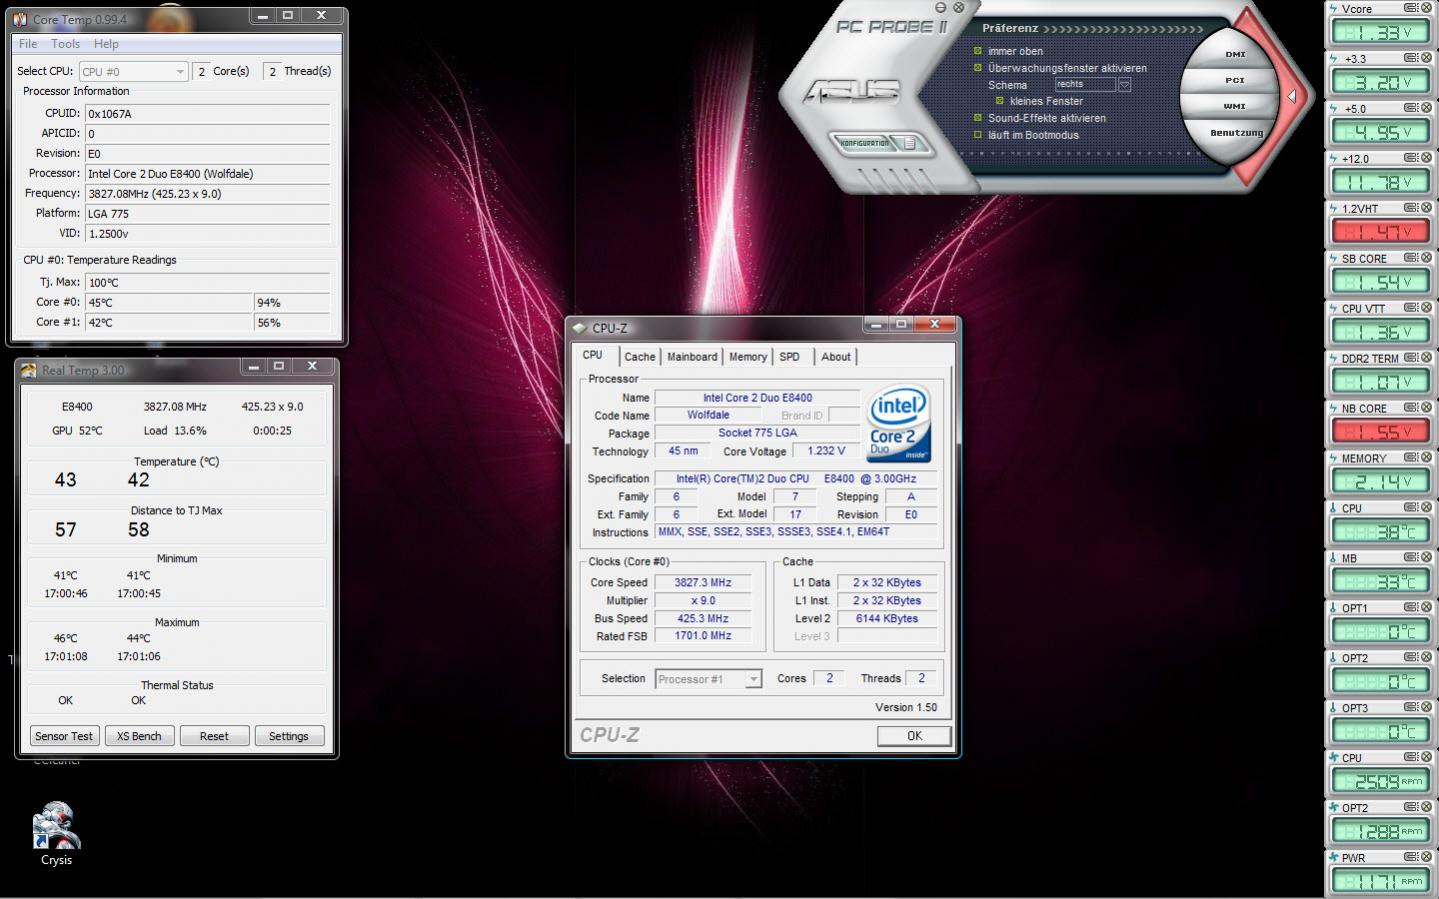Click the PC Probe II close icon
1439x899 pixels.
(x=958, y=8)
